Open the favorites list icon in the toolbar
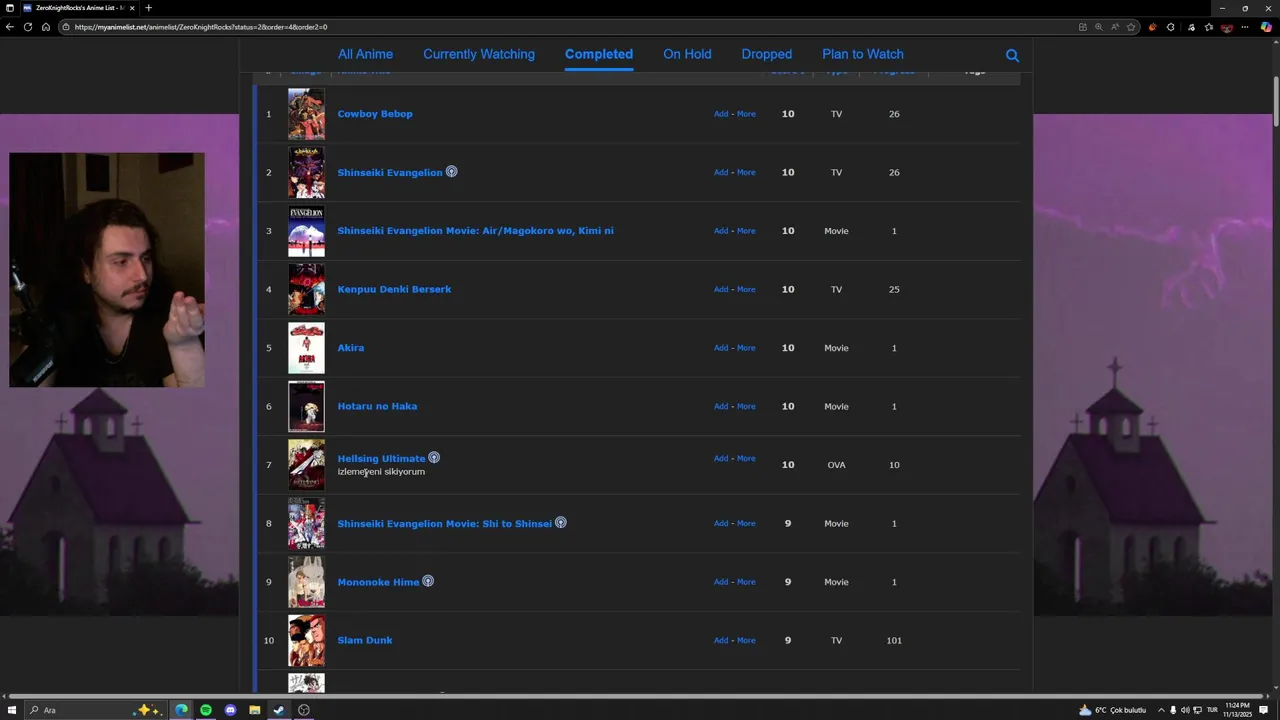The width and height of the screenshot is (1280, 720). tap(1209, 27)
